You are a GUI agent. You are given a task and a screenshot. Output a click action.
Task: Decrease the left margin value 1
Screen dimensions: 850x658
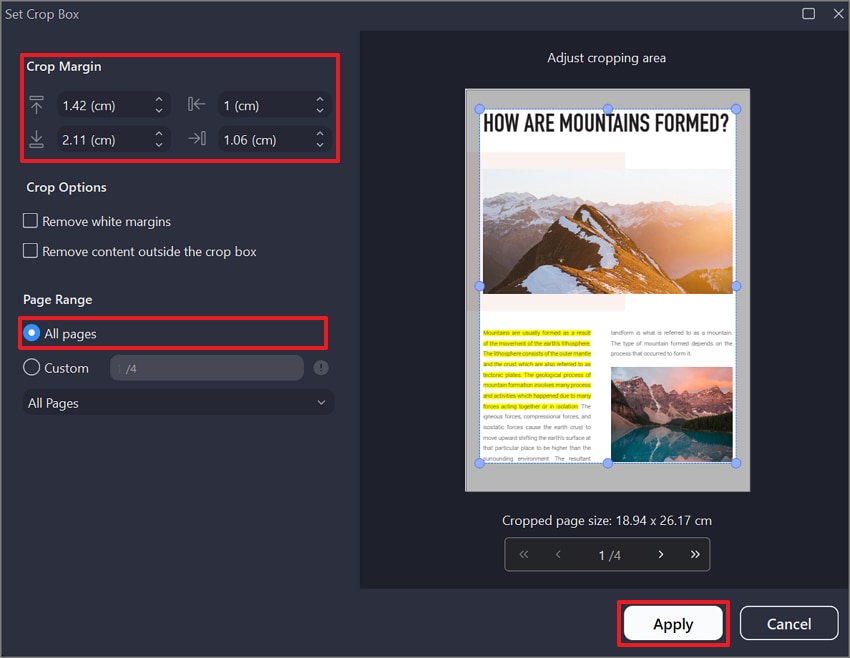pos(320,110)
